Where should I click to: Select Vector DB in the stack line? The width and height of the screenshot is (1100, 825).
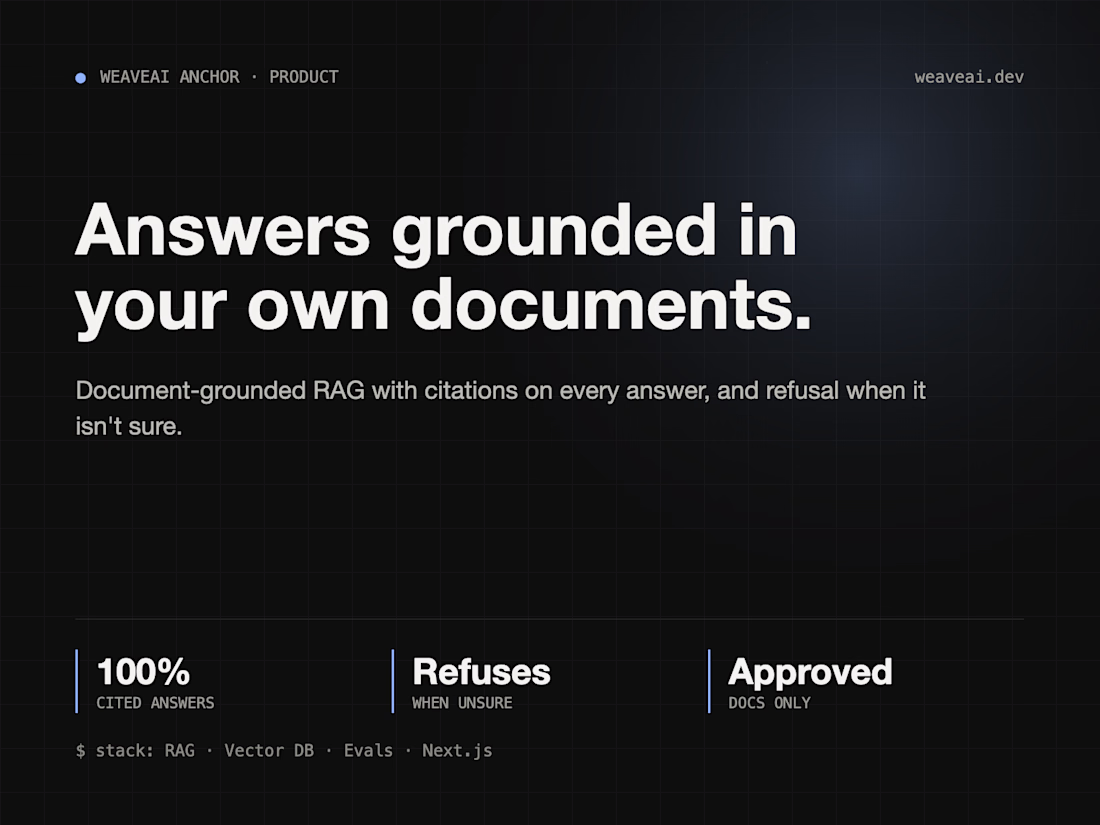(x=269, y=751)
